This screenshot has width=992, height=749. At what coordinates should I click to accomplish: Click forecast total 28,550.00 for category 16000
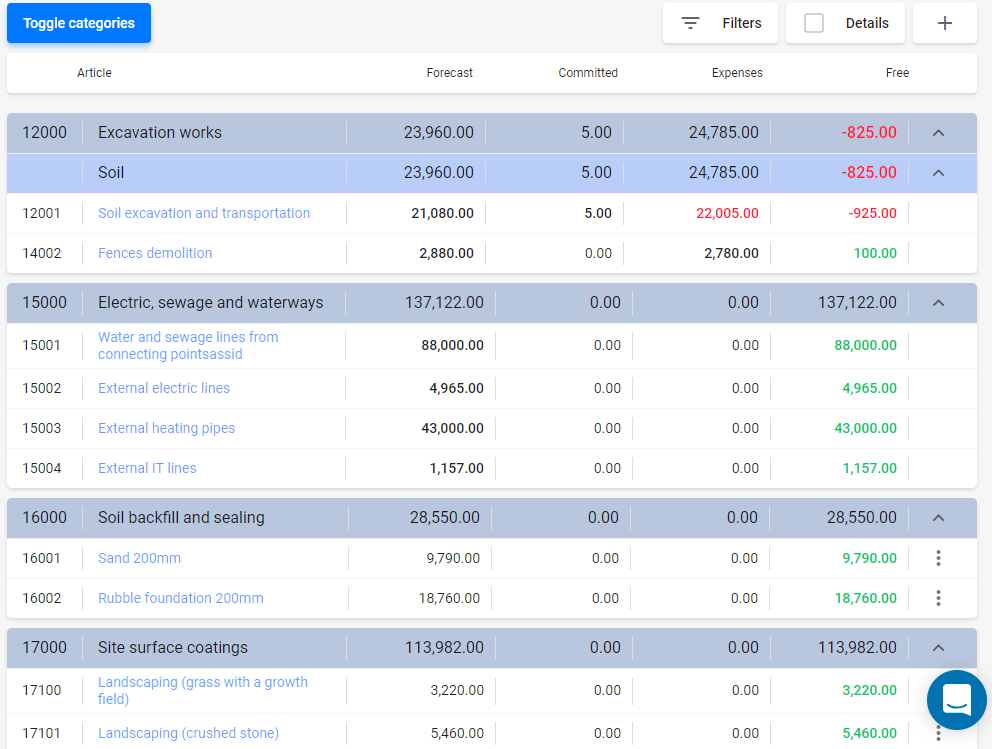(x=445, y=517)
